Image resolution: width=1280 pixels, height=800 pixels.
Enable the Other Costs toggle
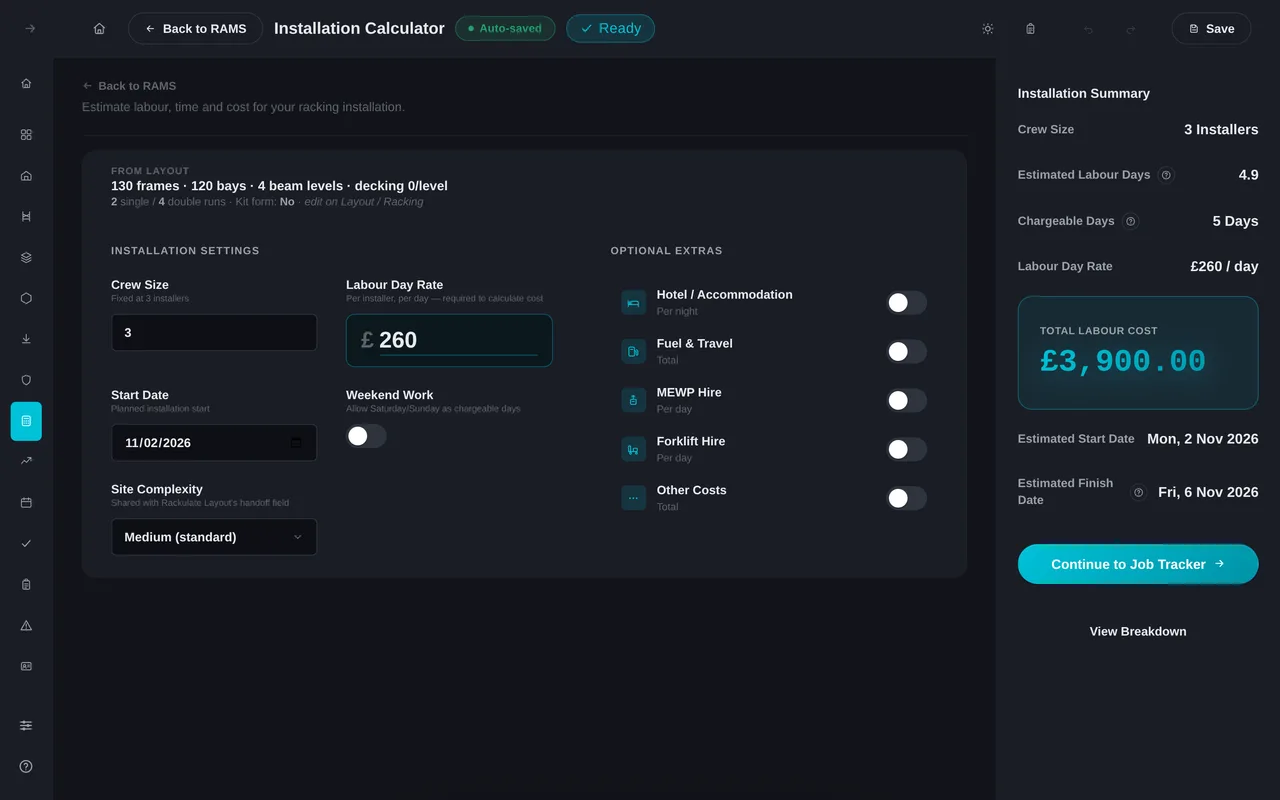906,498
